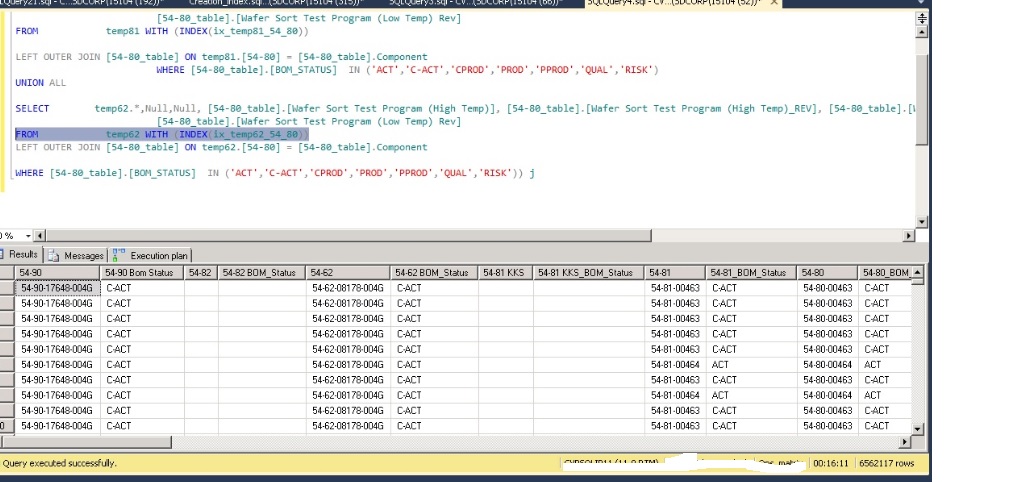Open the Execution plan tab
The height and width of the screenshot is (482, 1020).
pyautogui.click(x=150, y=256)
